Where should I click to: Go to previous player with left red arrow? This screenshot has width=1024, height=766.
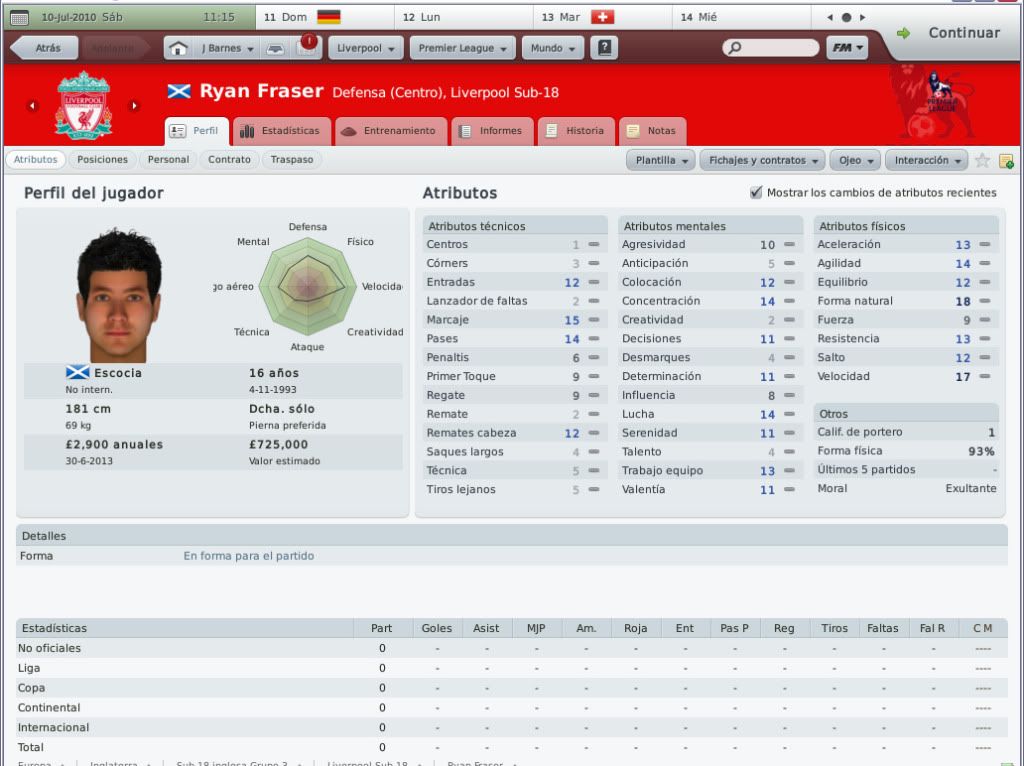pyautogui.click(x=32, y=106)
